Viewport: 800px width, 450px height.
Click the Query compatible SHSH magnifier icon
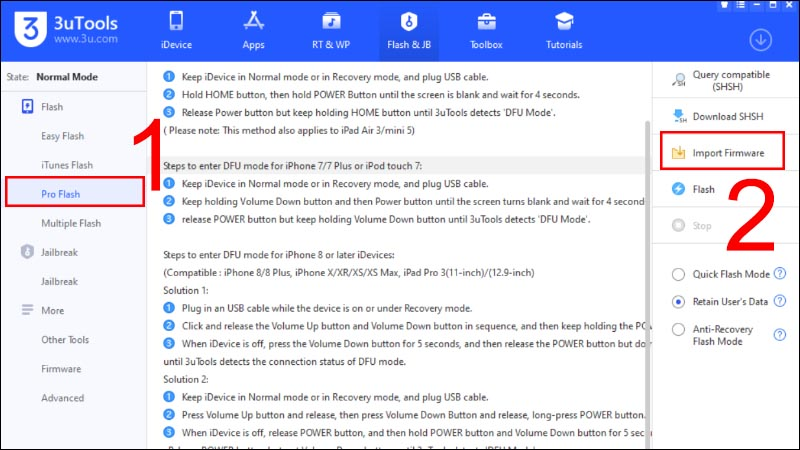point(679,81)
